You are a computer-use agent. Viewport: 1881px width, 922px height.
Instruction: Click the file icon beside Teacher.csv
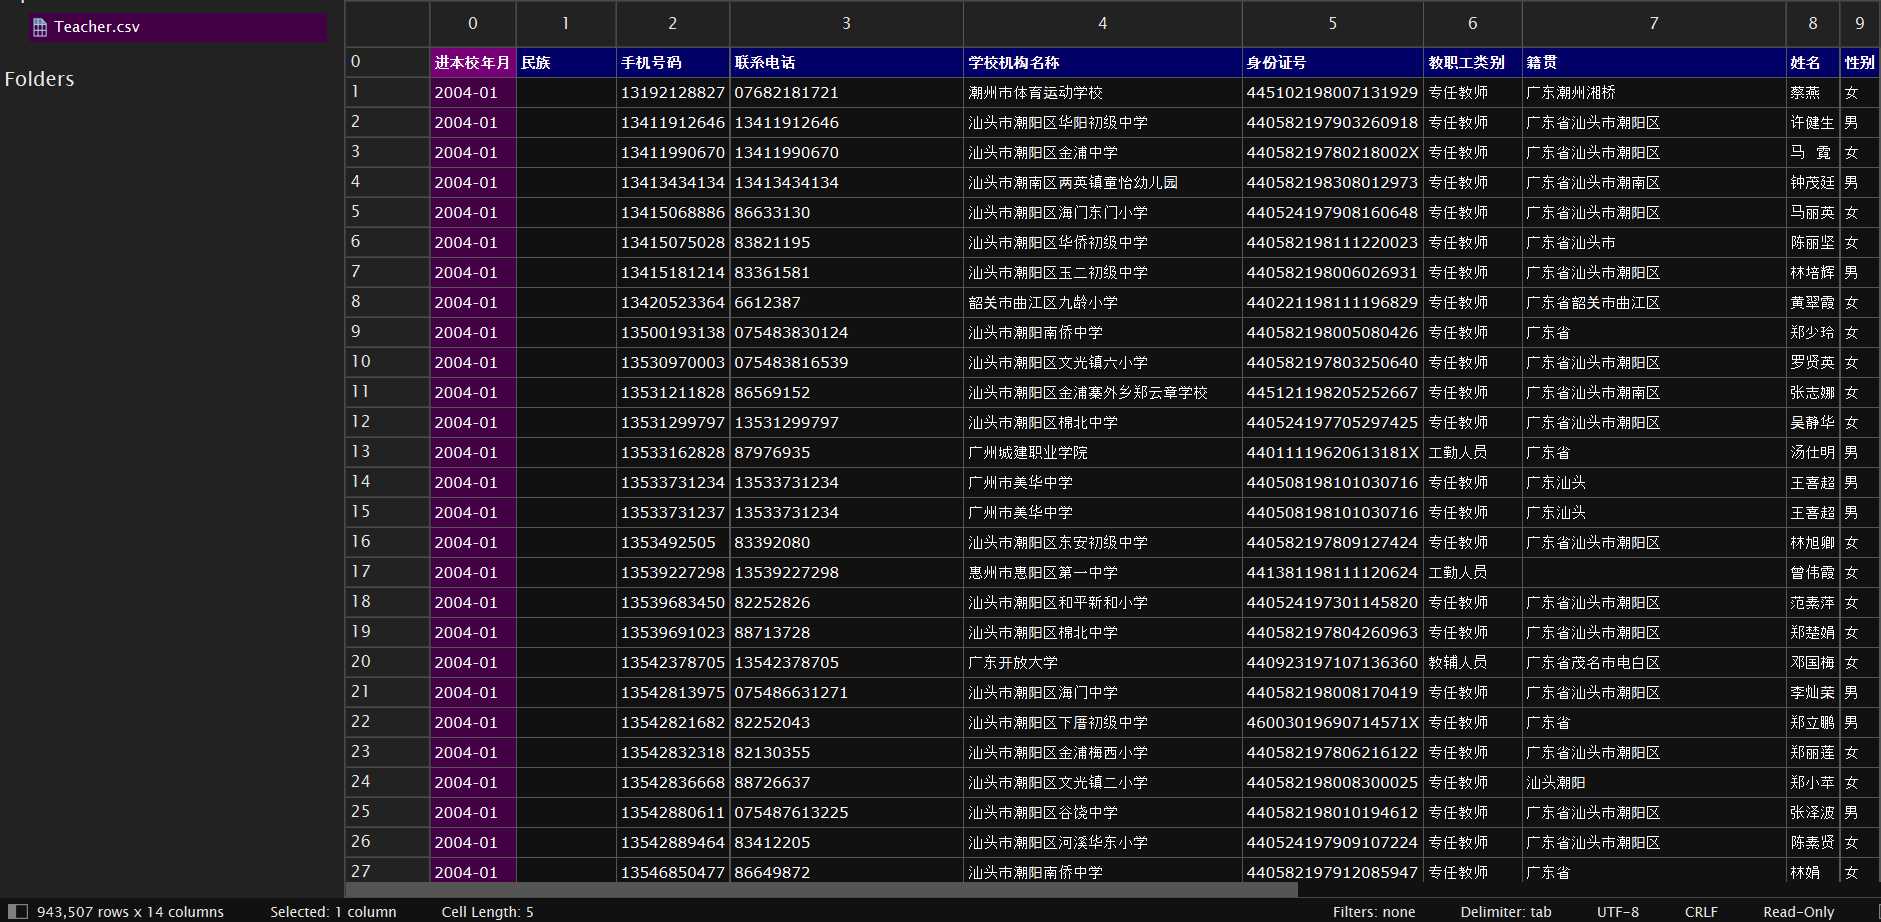click(40, 27)
